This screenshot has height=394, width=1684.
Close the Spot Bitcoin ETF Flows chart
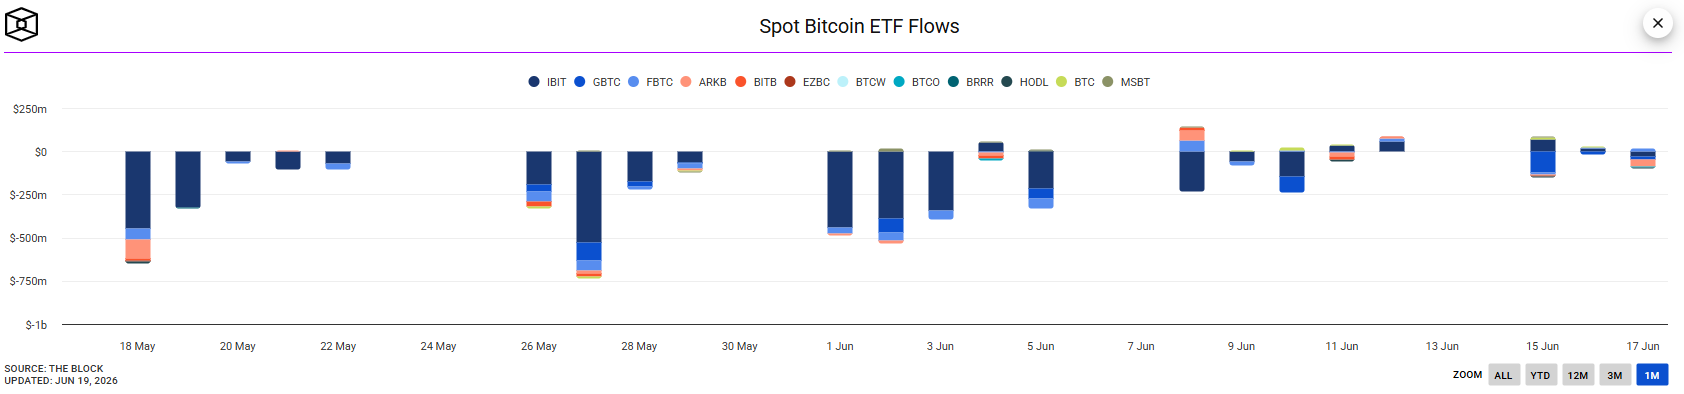pos(1657,23)
